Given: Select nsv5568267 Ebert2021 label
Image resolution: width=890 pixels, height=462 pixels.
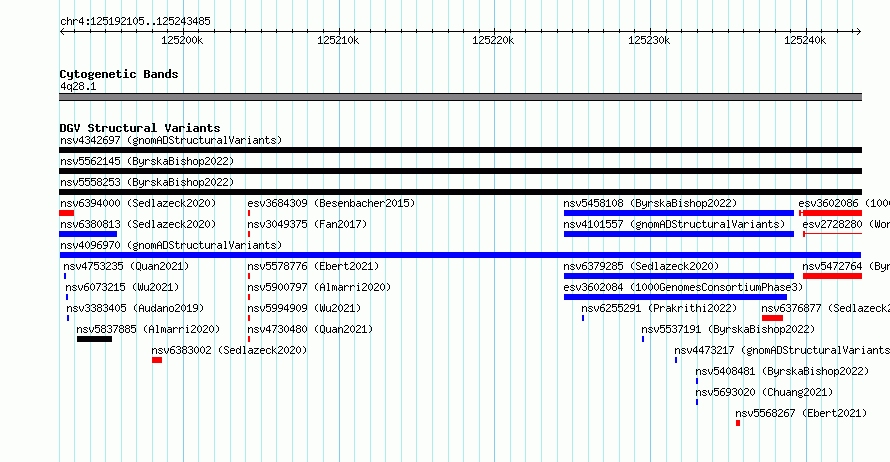Looking at the screenshot, I should point(801,413).
